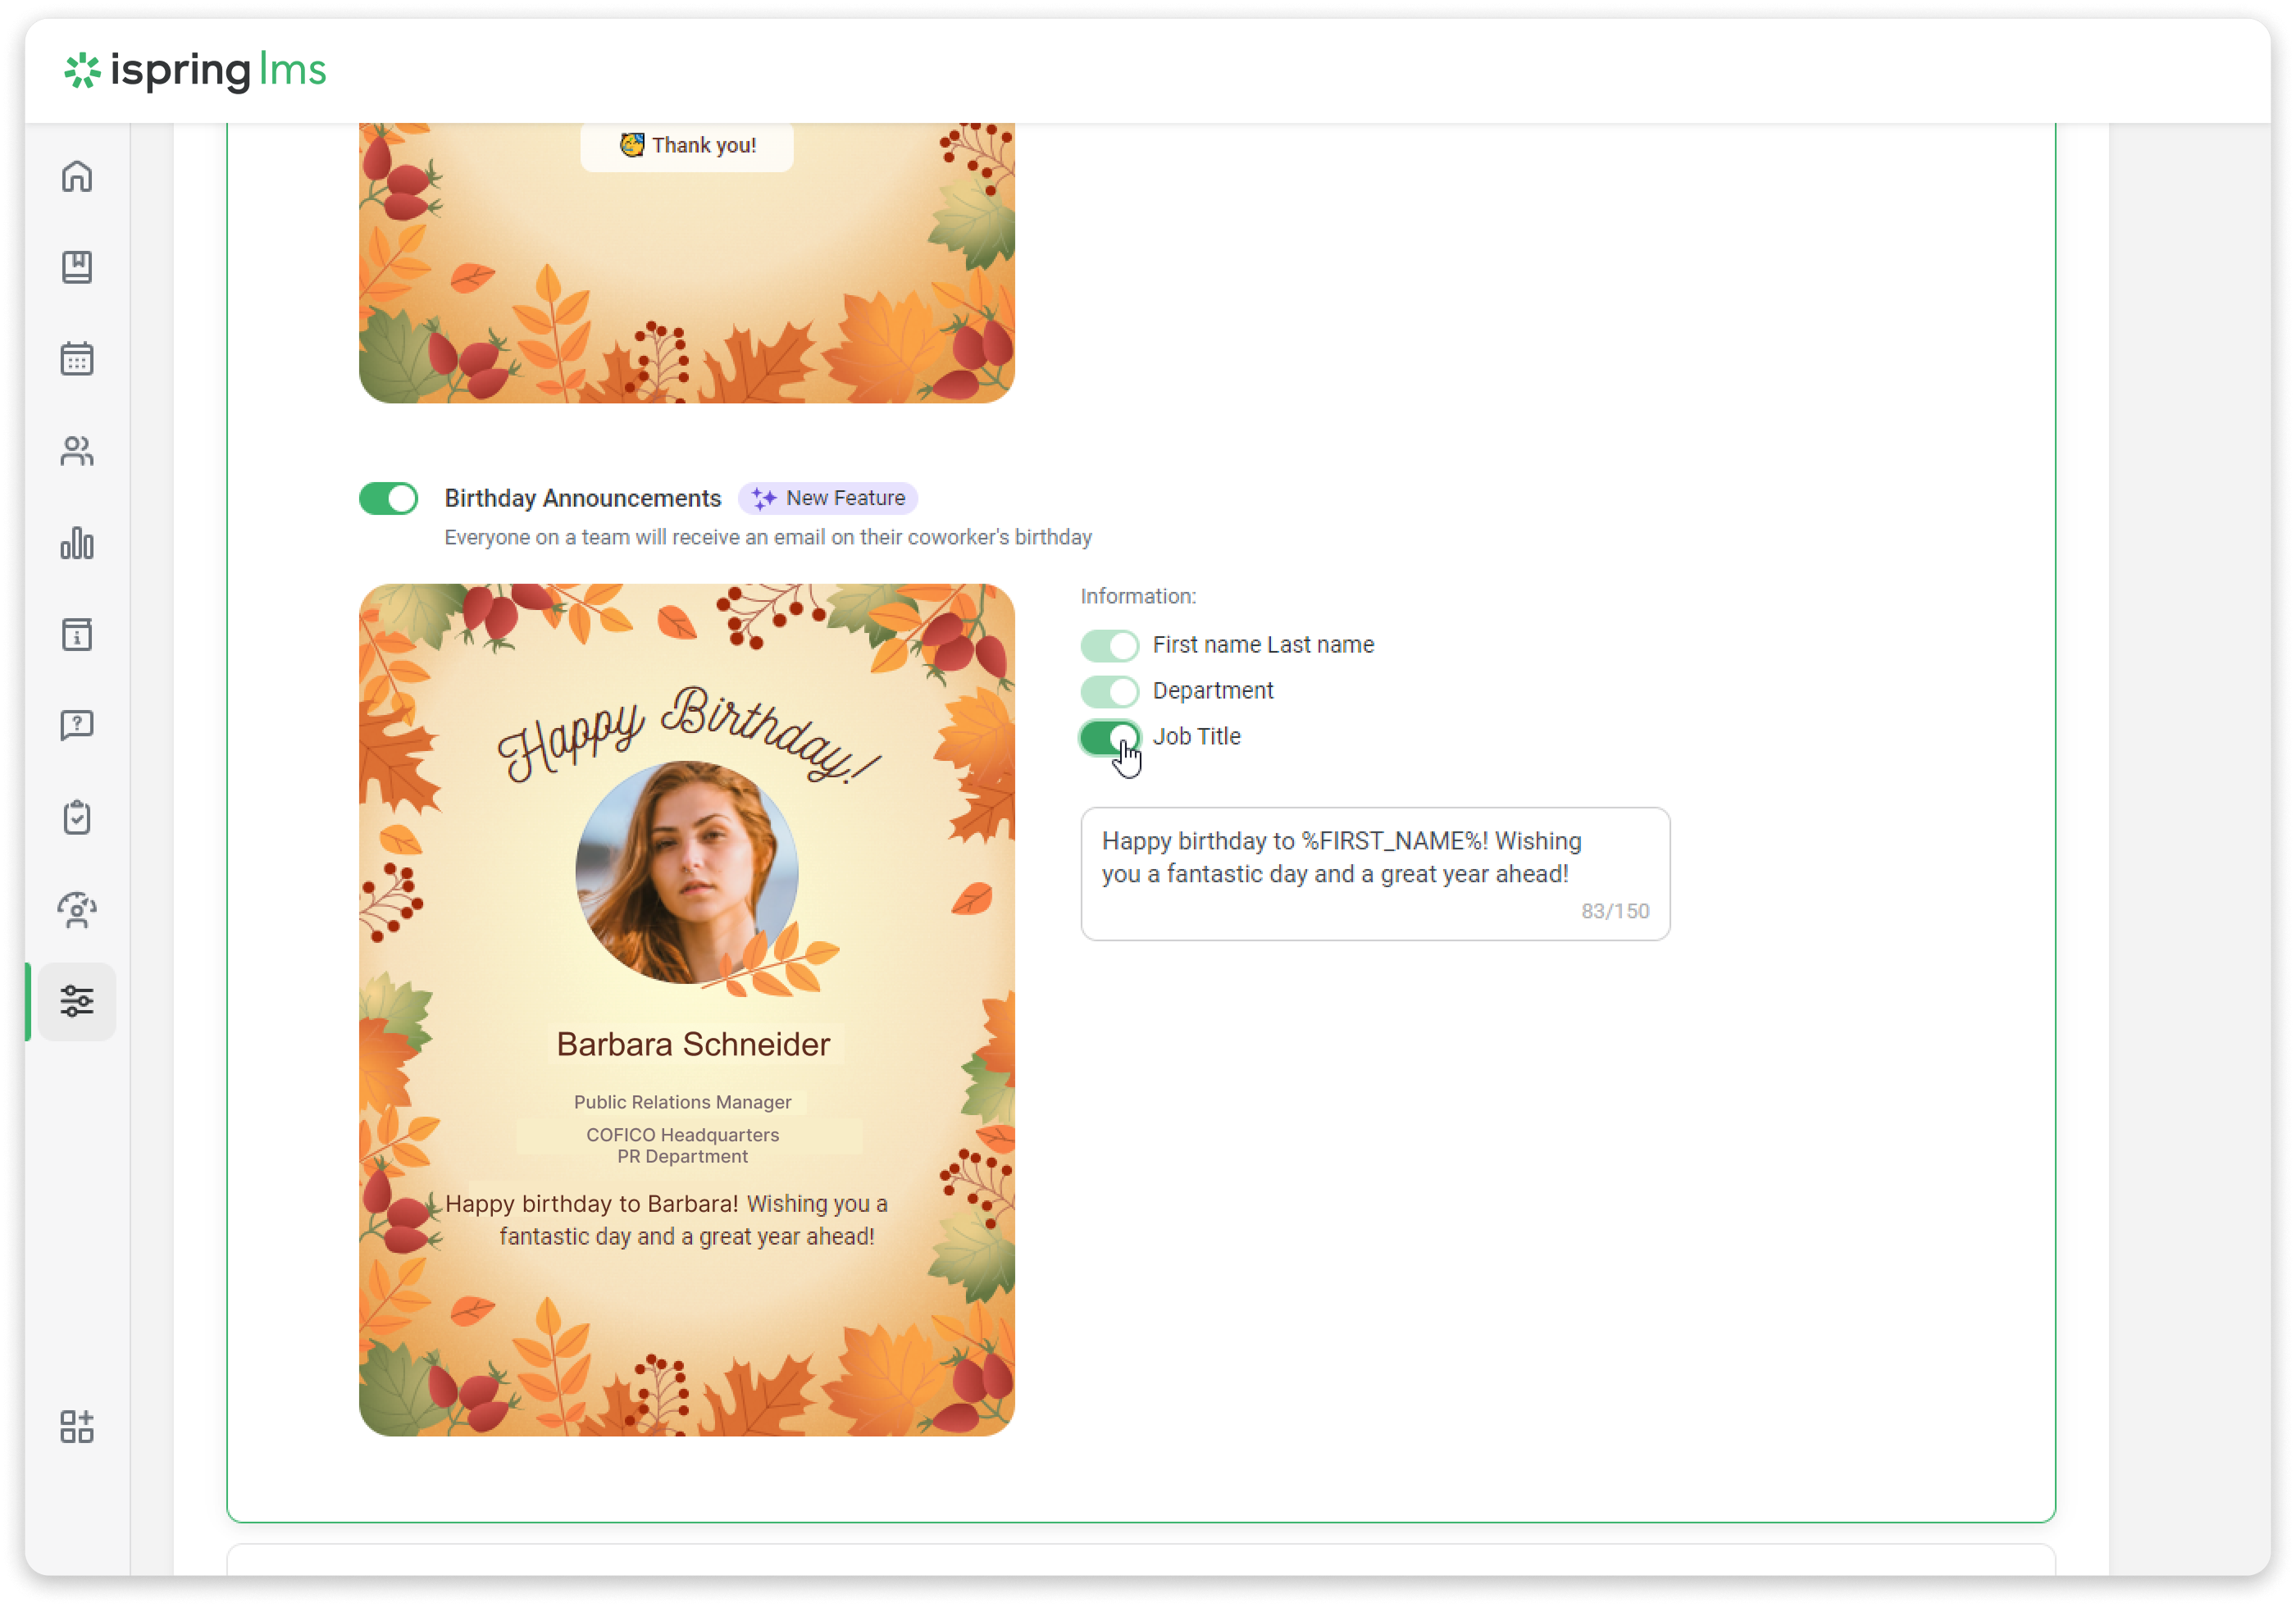The height and width of the screenshot is (1607, 2296).
Task: Click Barbara Schneider's birthday card preview
Action: tap(687, 1009)
